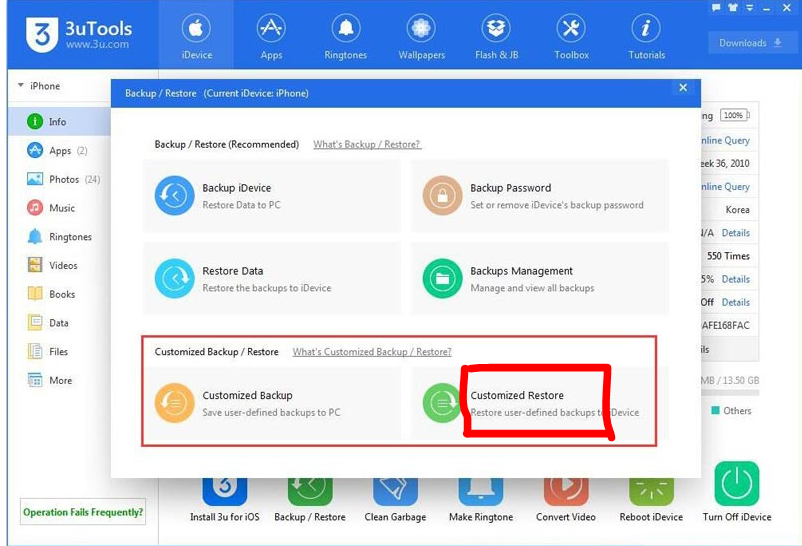Click the Convert Video shortcut
This screenshot has width=802, height=546.
click(x=566, y=500)
